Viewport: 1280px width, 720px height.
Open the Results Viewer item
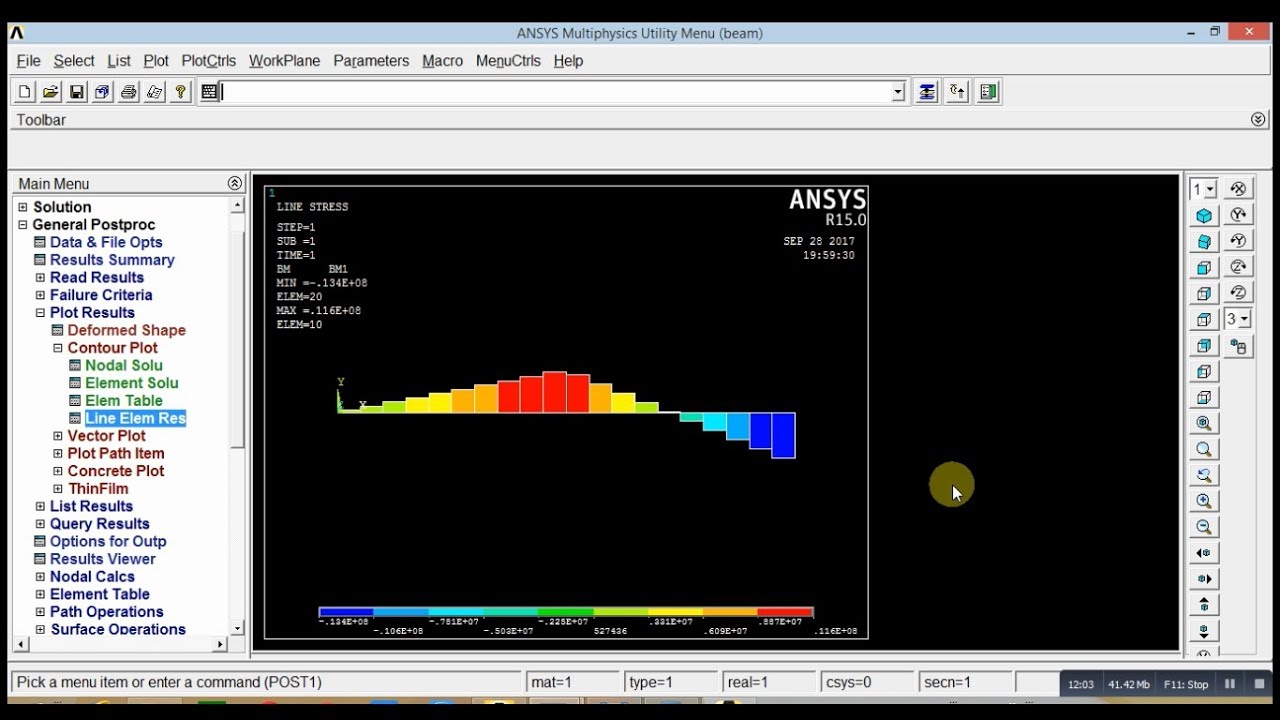pyautogui.click(x=103, y=559)
